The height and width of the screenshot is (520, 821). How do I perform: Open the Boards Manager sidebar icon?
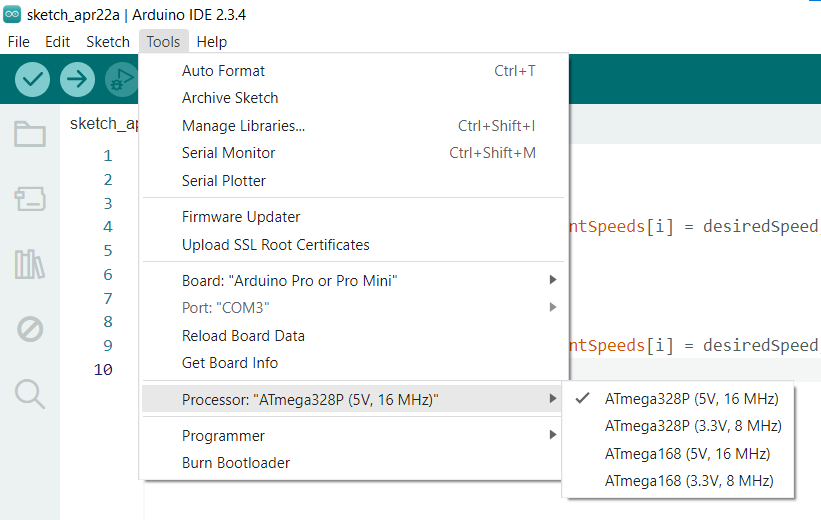(x=30, y=199)
